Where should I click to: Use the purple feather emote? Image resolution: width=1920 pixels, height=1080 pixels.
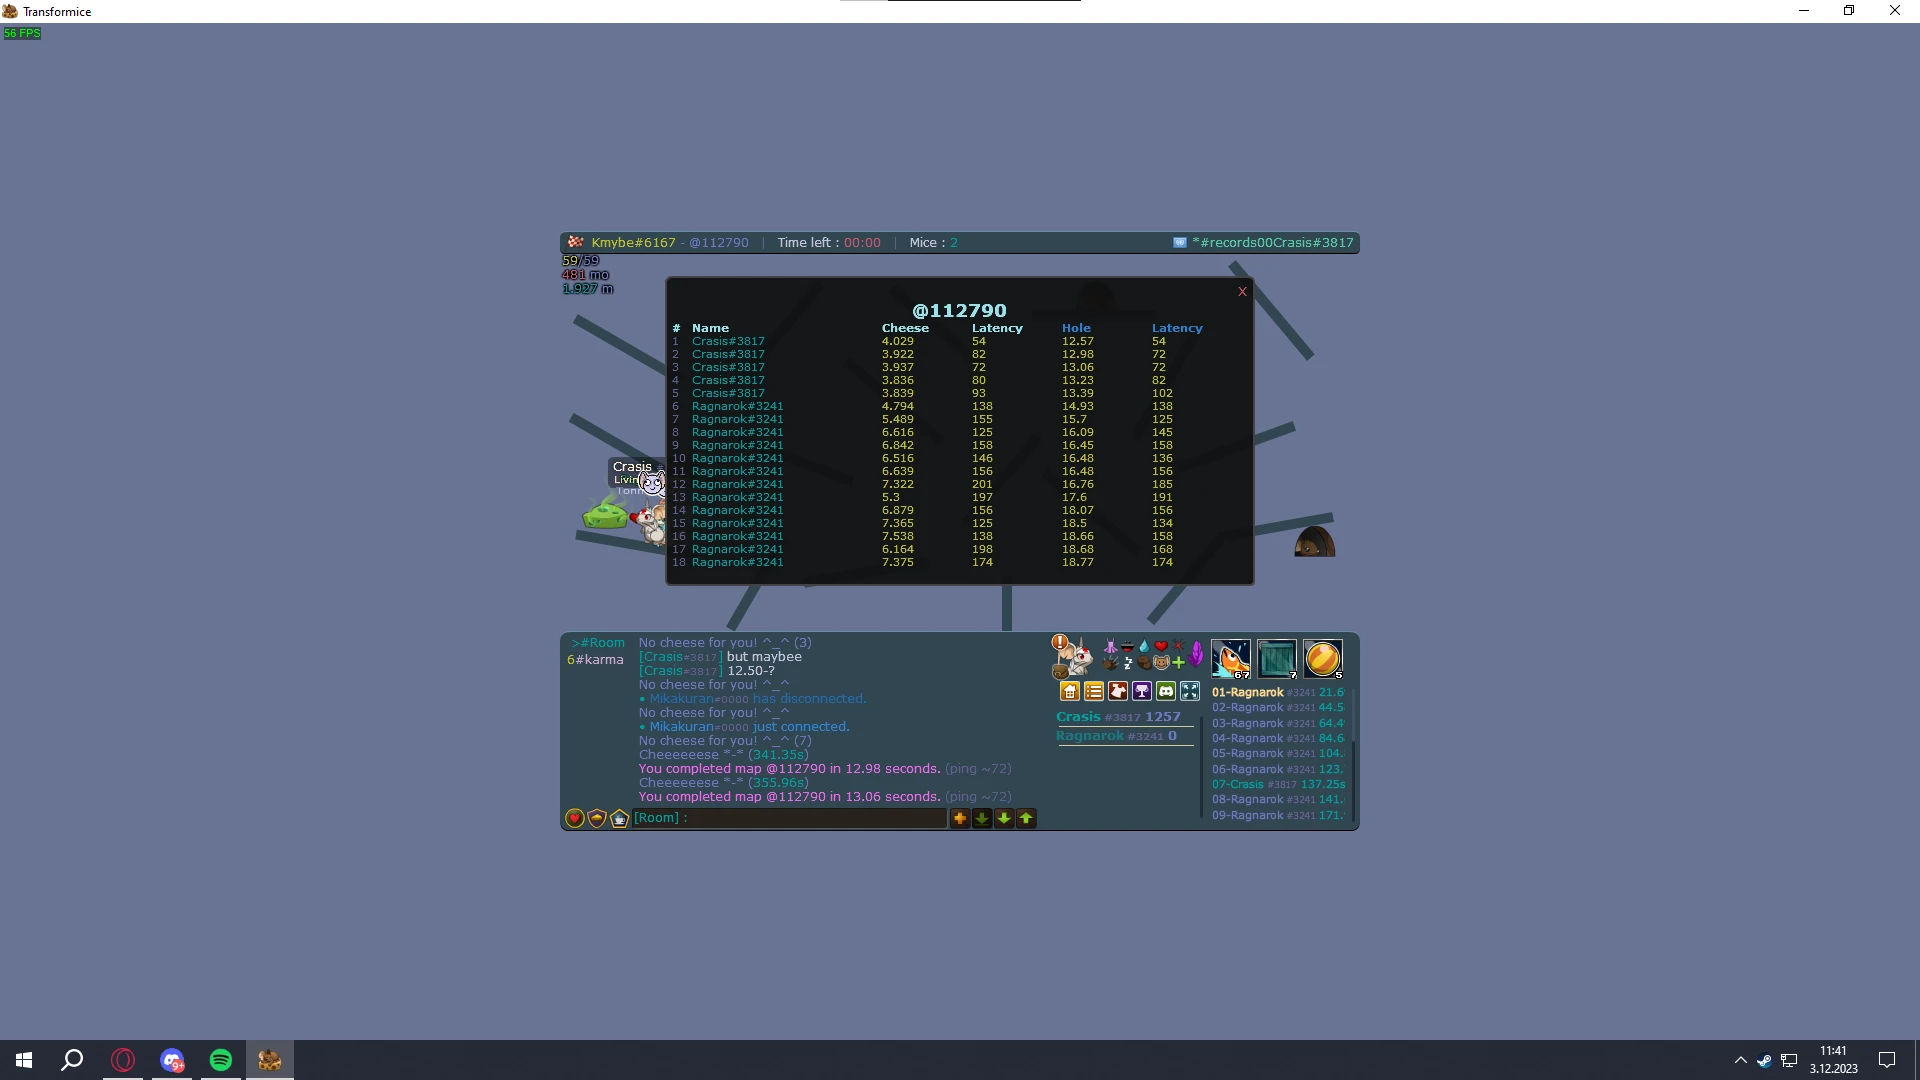click(x=1196, y=654)
